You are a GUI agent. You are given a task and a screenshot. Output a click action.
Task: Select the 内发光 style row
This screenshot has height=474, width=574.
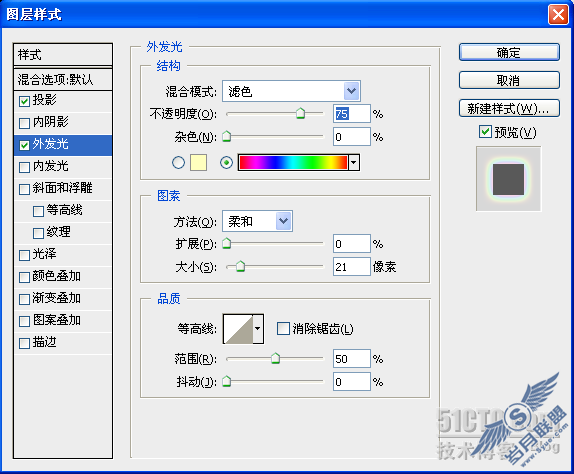point(63,167)
